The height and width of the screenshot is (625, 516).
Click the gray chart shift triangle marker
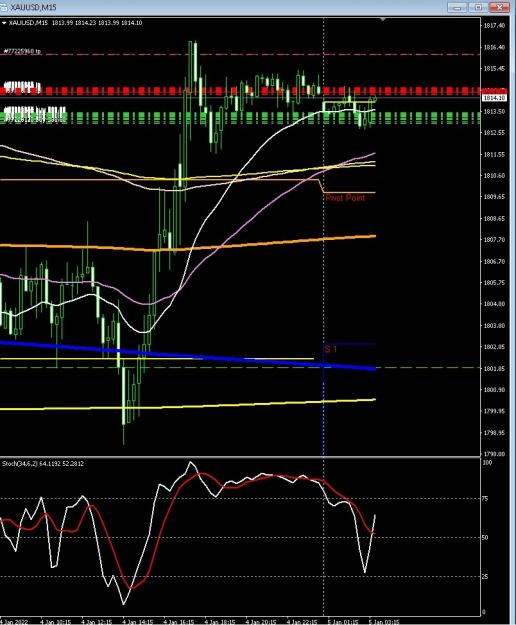click(383, 19)
